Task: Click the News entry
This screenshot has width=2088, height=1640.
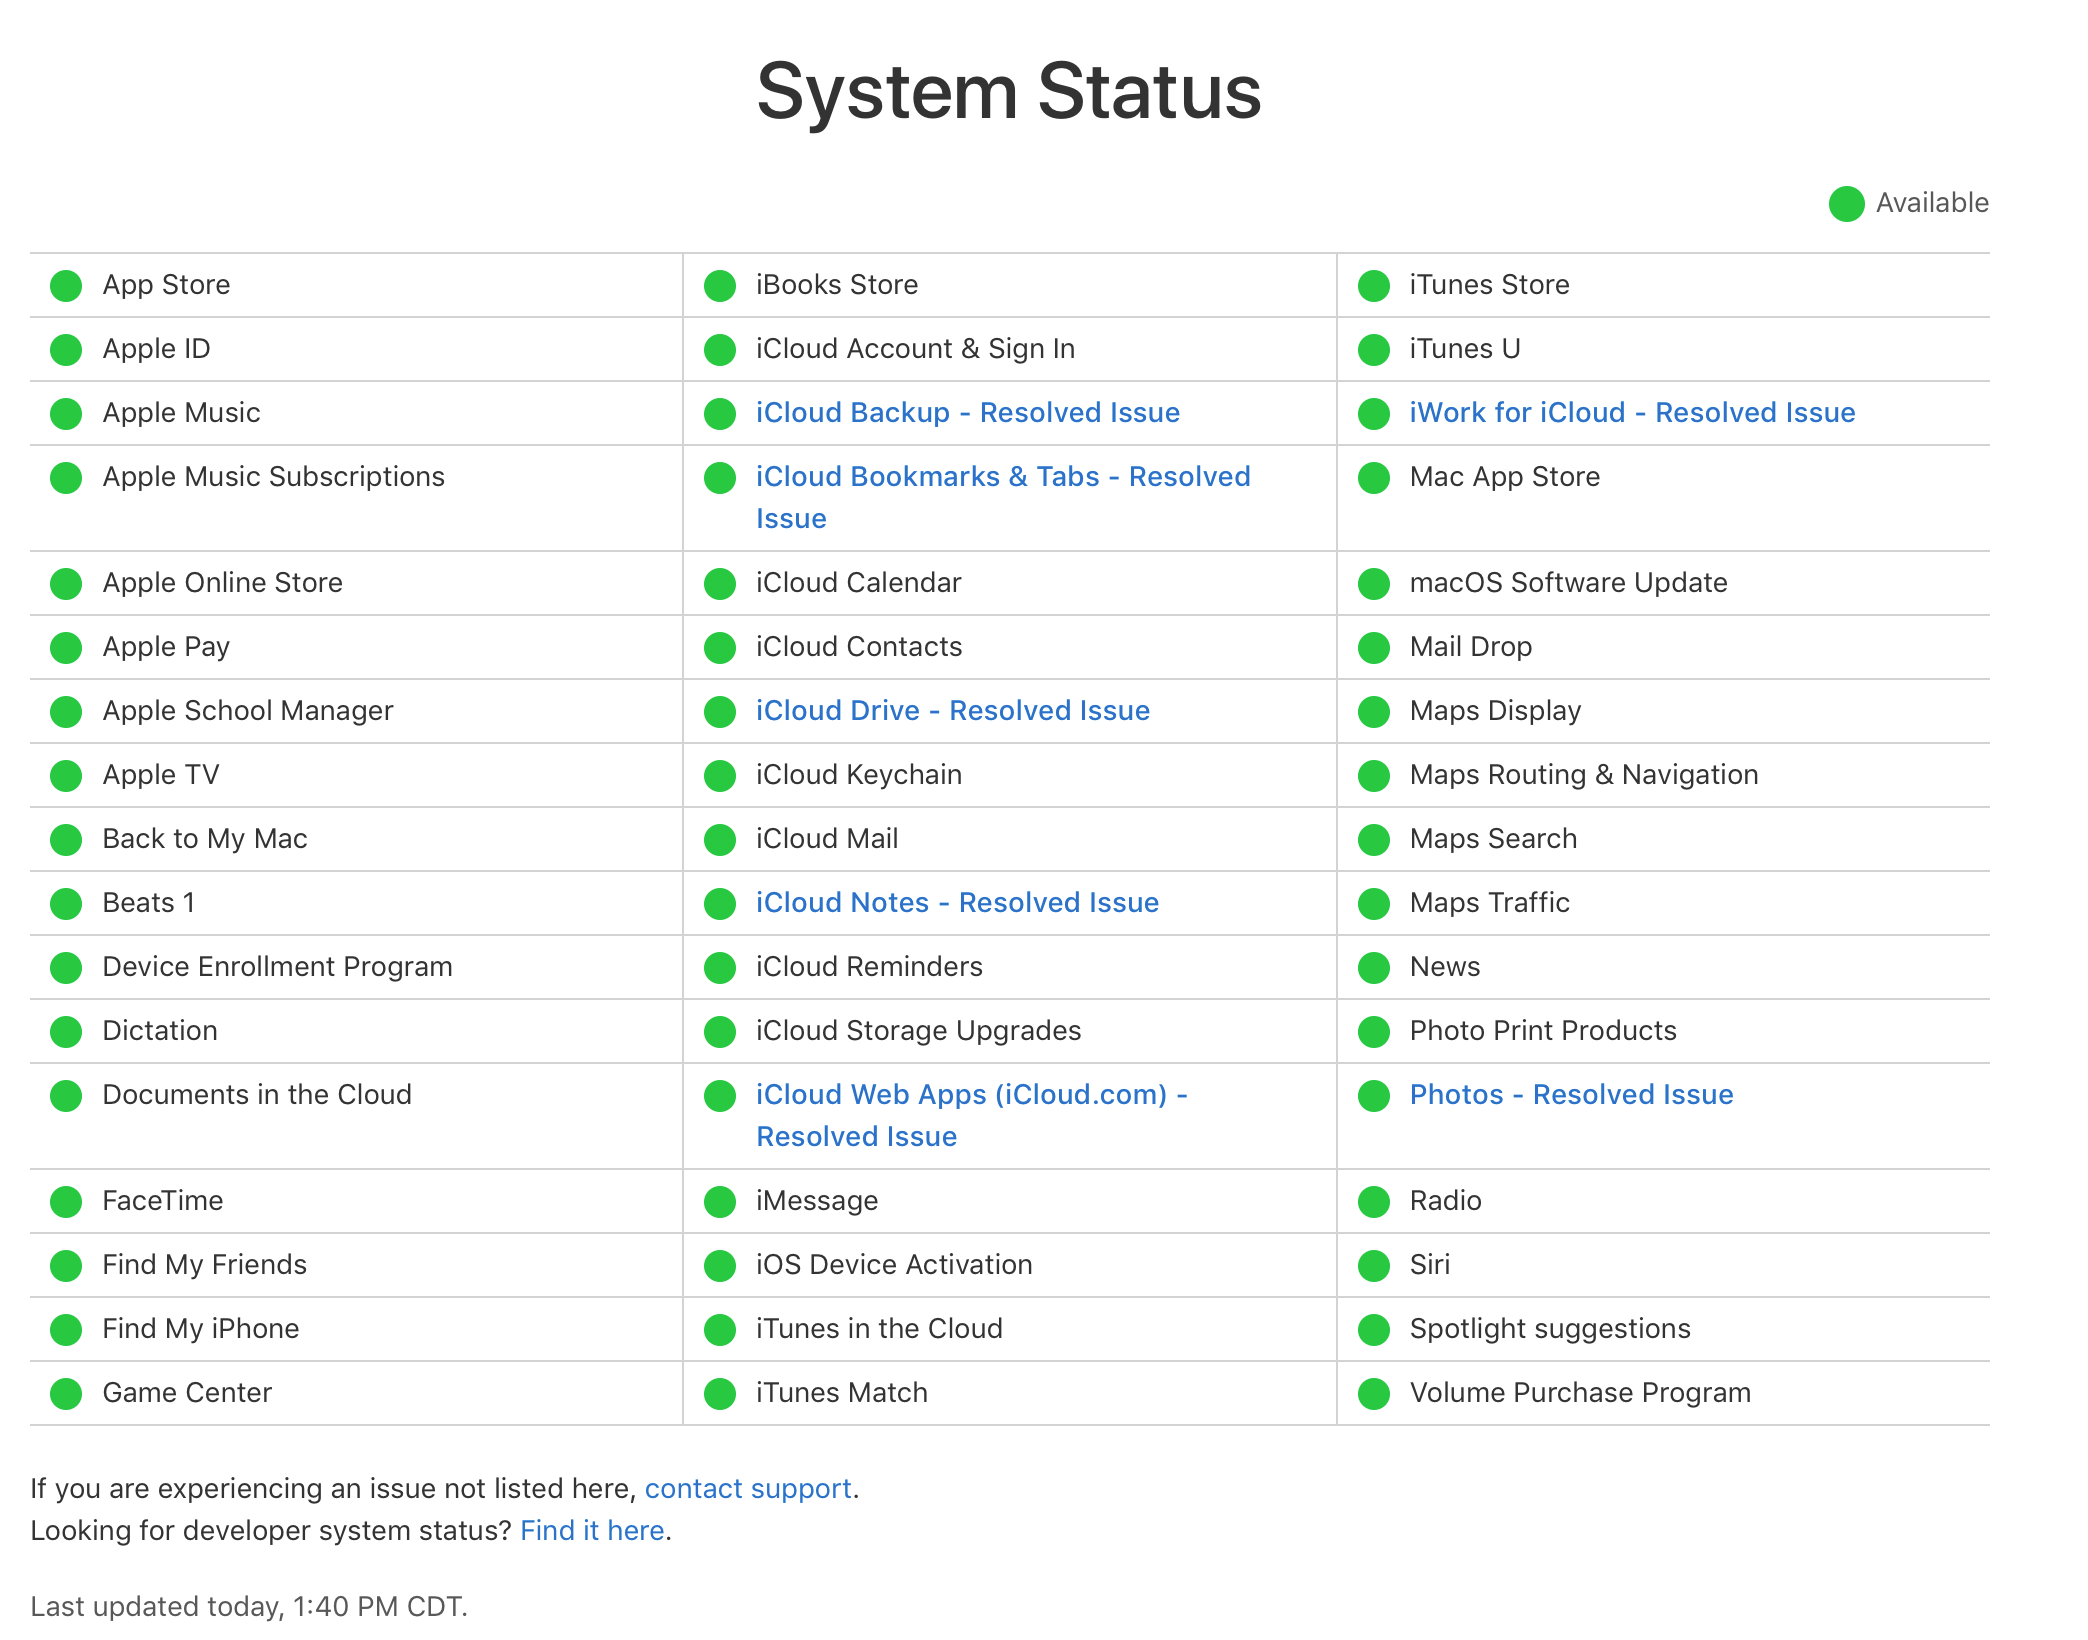Action: click(1445, 967)
